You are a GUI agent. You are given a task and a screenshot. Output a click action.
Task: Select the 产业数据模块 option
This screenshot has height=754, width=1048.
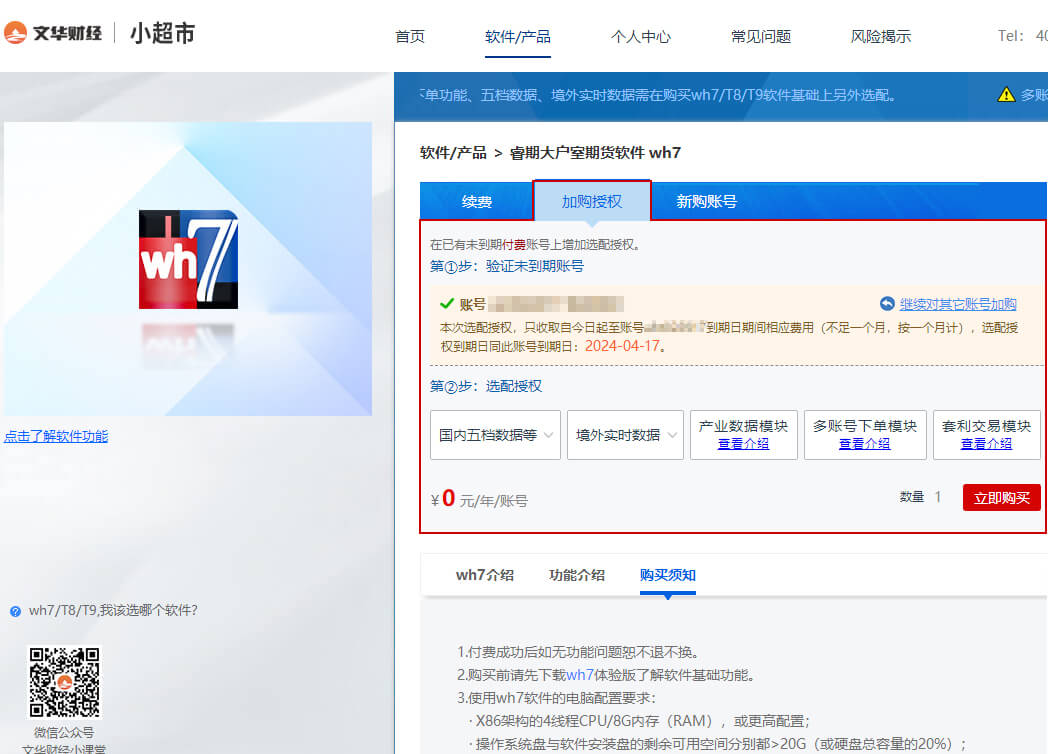point(743,434)
